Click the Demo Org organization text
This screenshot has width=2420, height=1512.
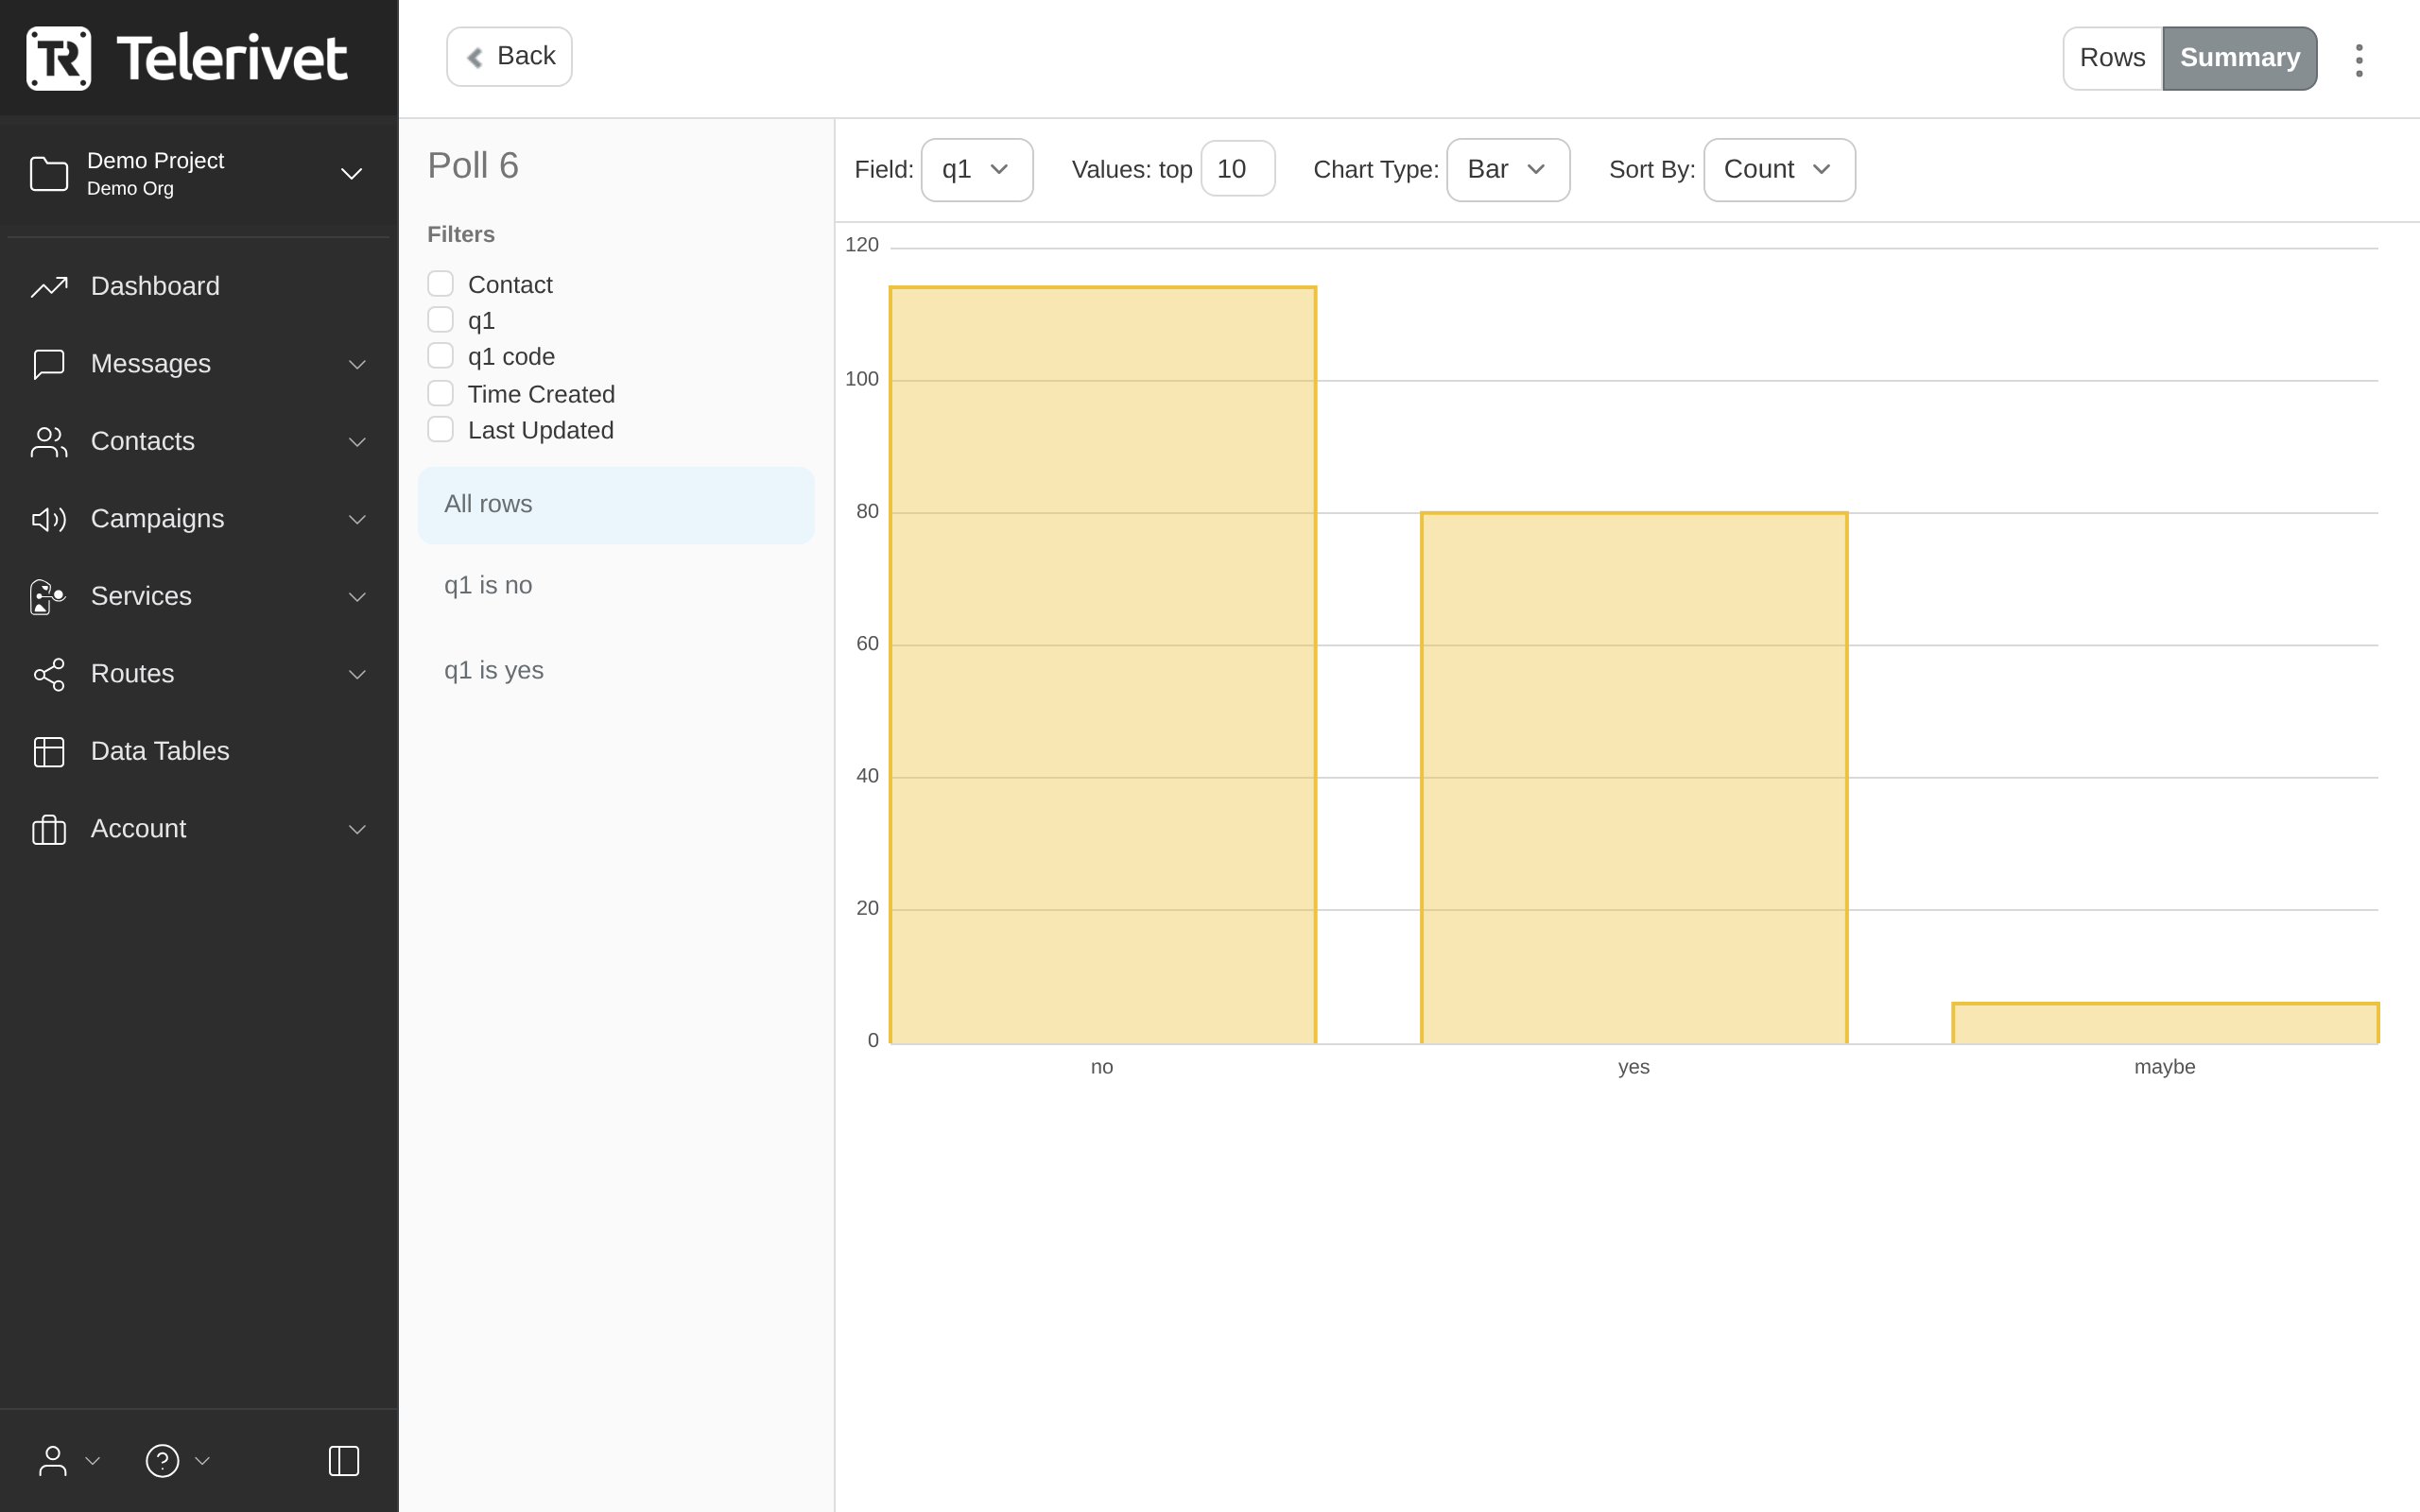(130, 189)
